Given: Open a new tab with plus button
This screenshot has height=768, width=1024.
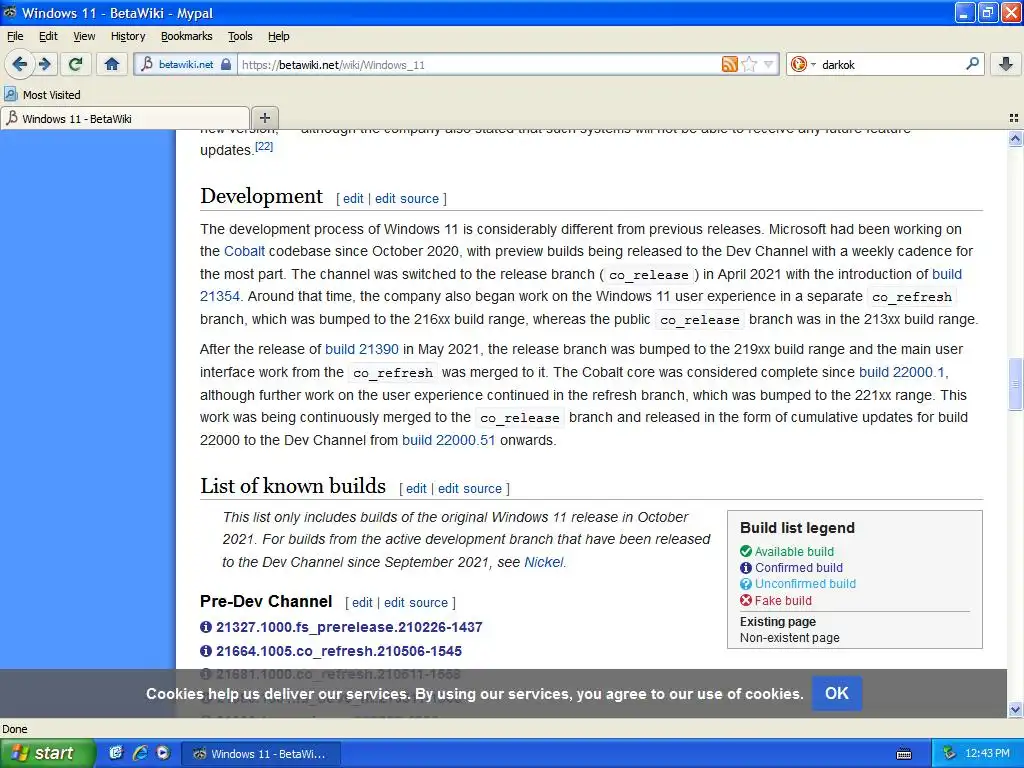Looking at the screenshot, I should 264,118.
